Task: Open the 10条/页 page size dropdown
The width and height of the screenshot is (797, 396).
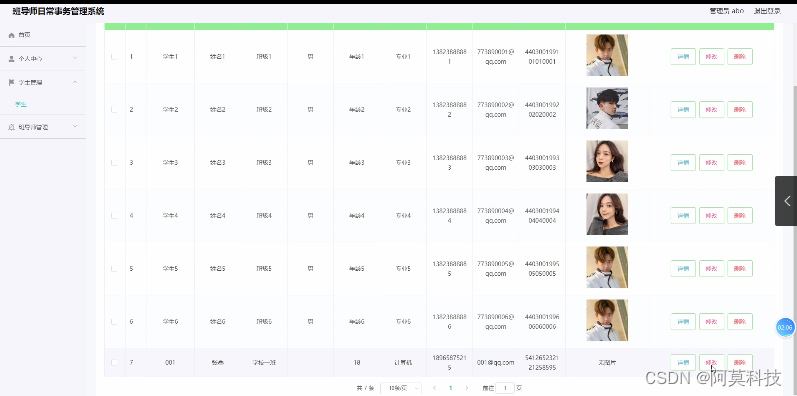Action: (x=401, y=388)
